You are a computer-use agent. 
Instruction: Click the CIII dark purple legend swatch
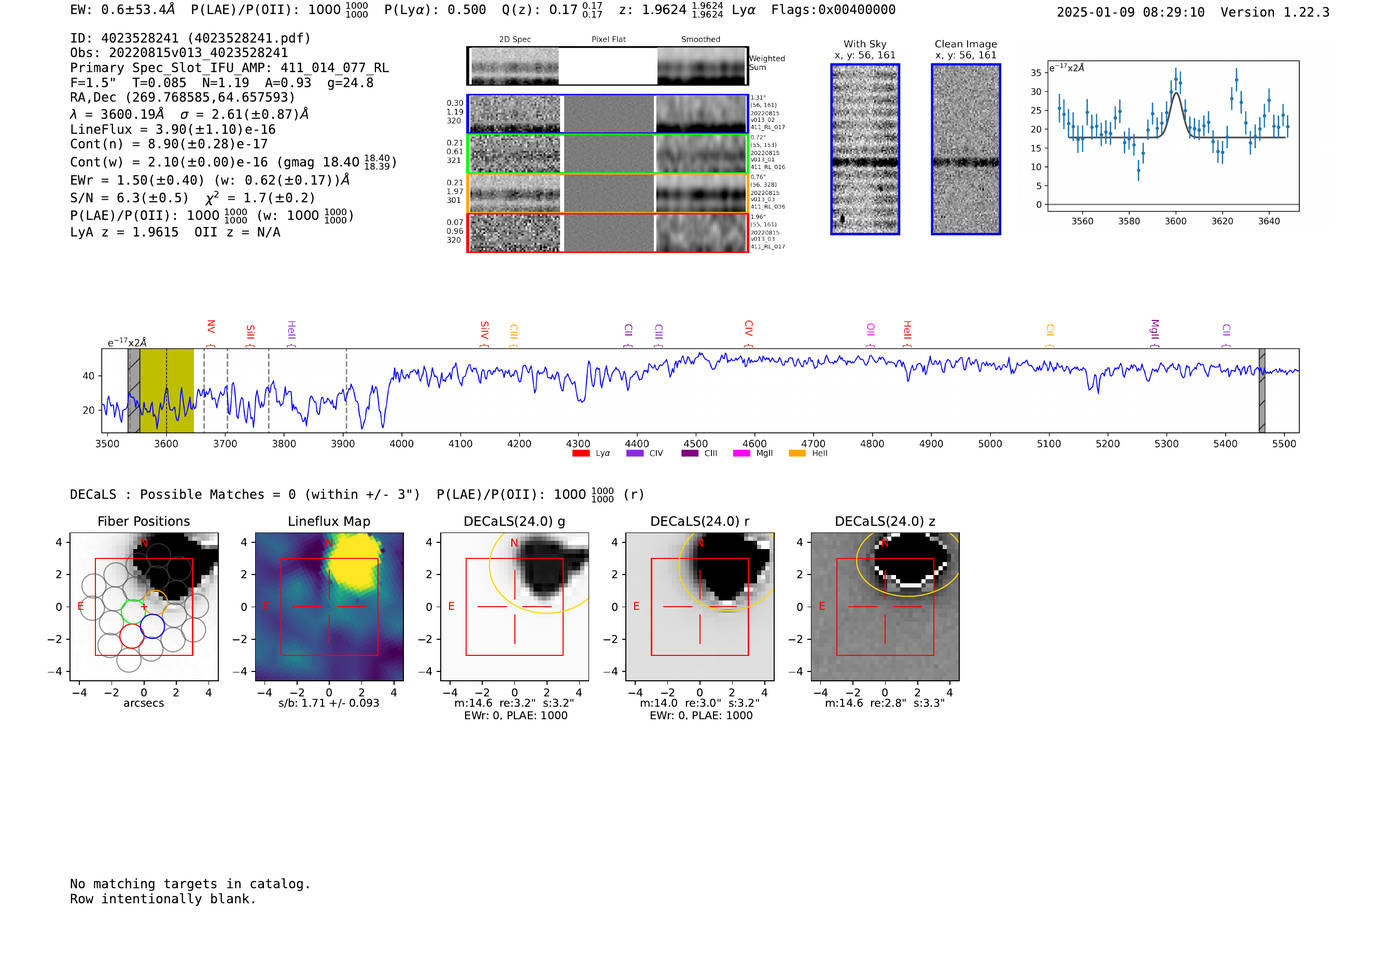[690, 453]
